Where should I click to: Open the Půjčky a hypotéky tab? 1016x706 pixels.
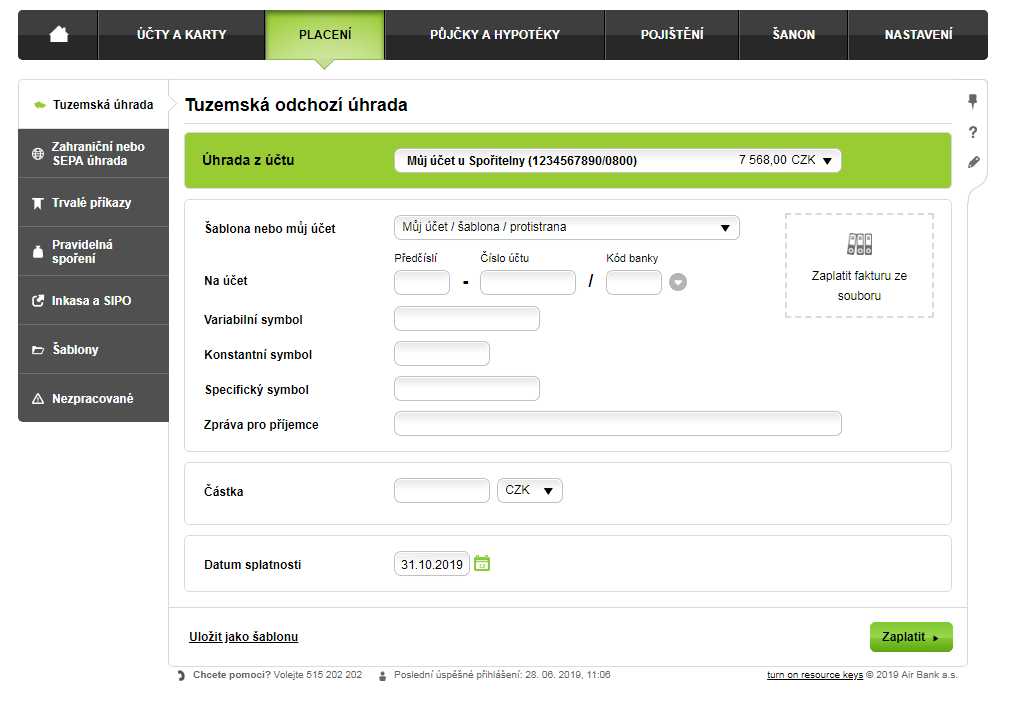coord(494,35)
